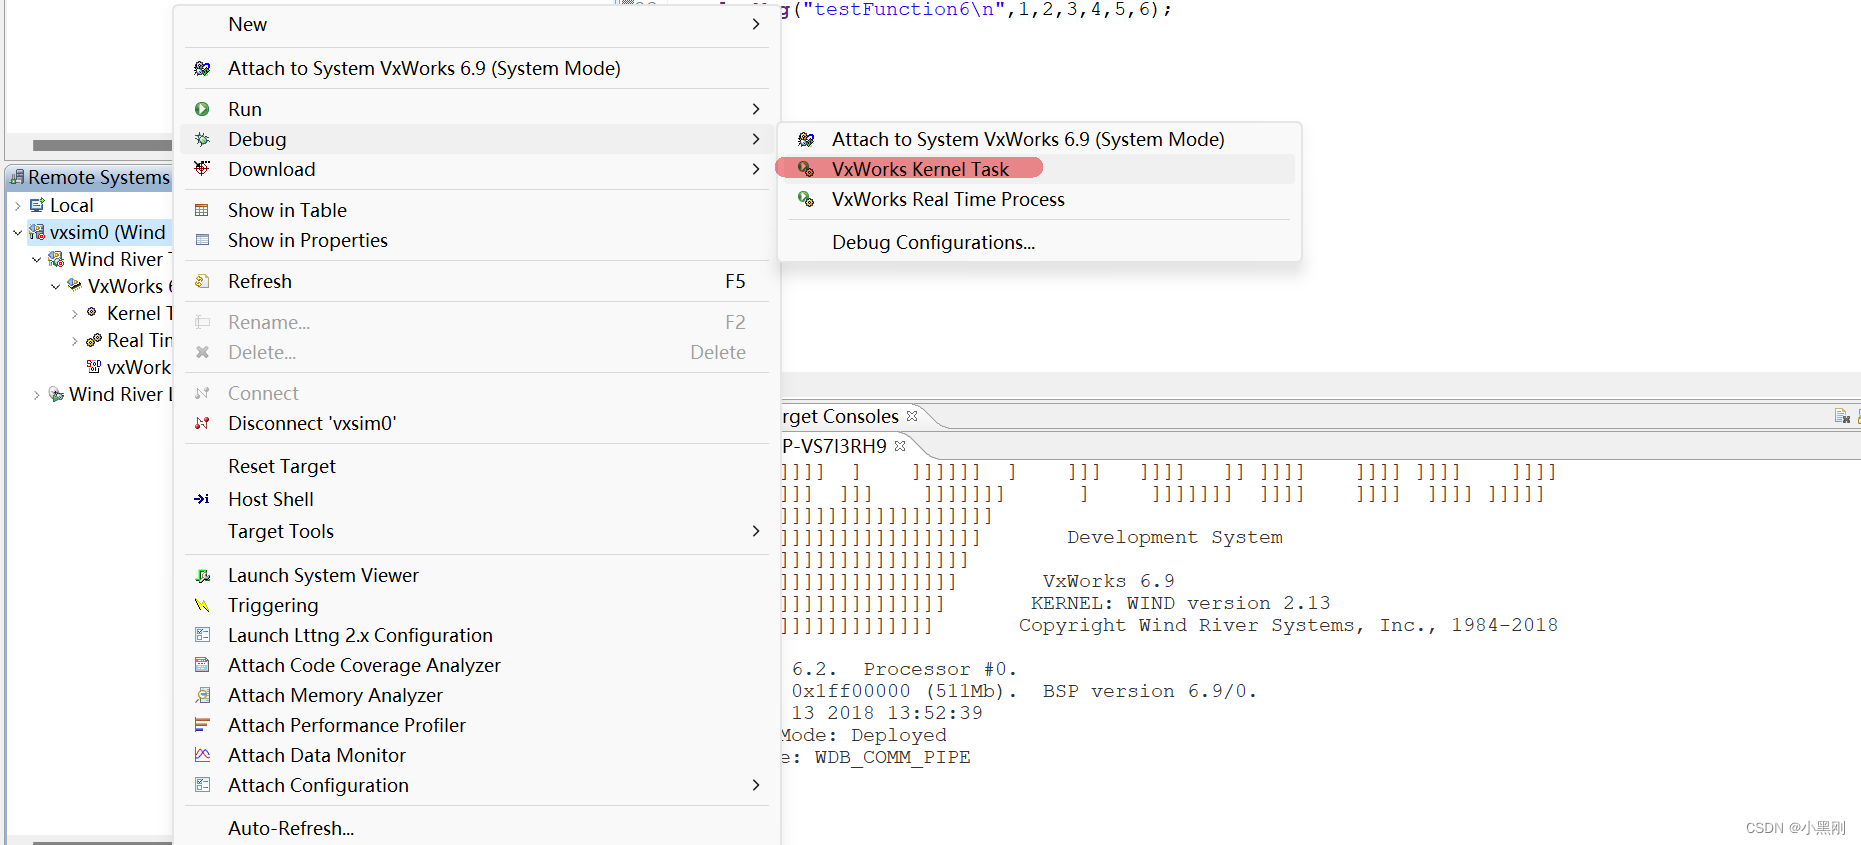Open Debug Configurations... dialog
The image size is (1861, 845).
(1039, 242)
